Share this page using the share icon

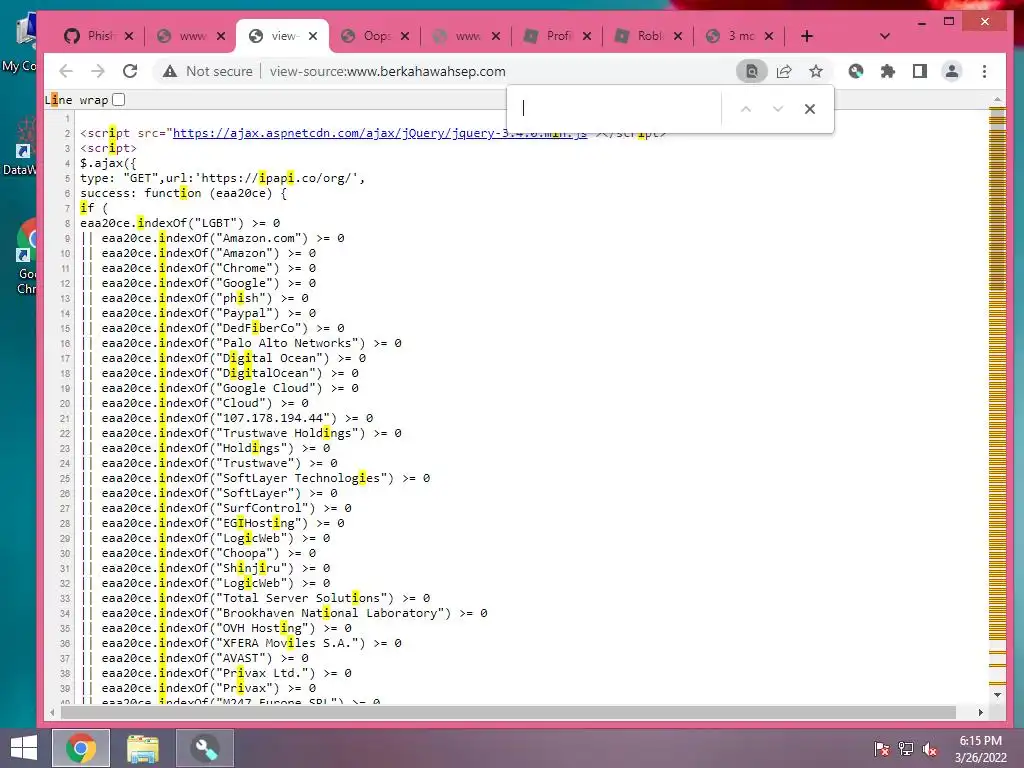[784, 71]
